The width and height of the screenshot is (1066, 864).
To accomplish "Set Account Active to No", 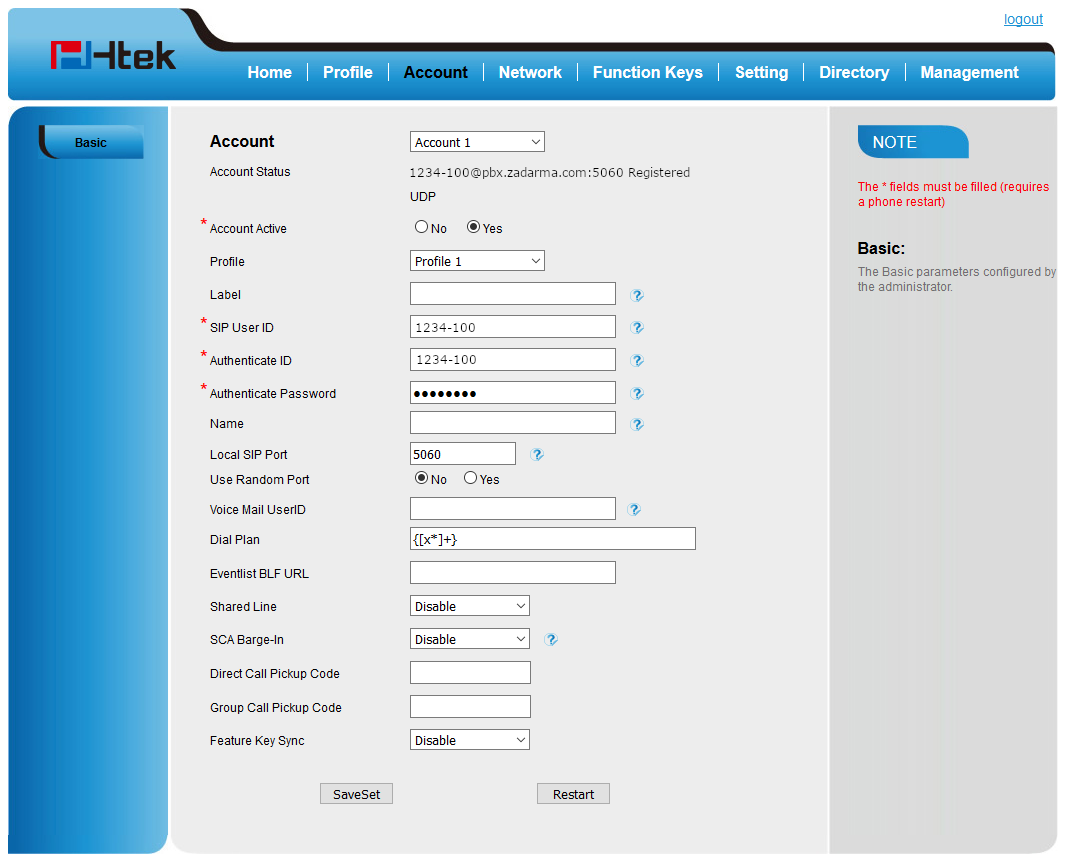I will click(422, 228).
